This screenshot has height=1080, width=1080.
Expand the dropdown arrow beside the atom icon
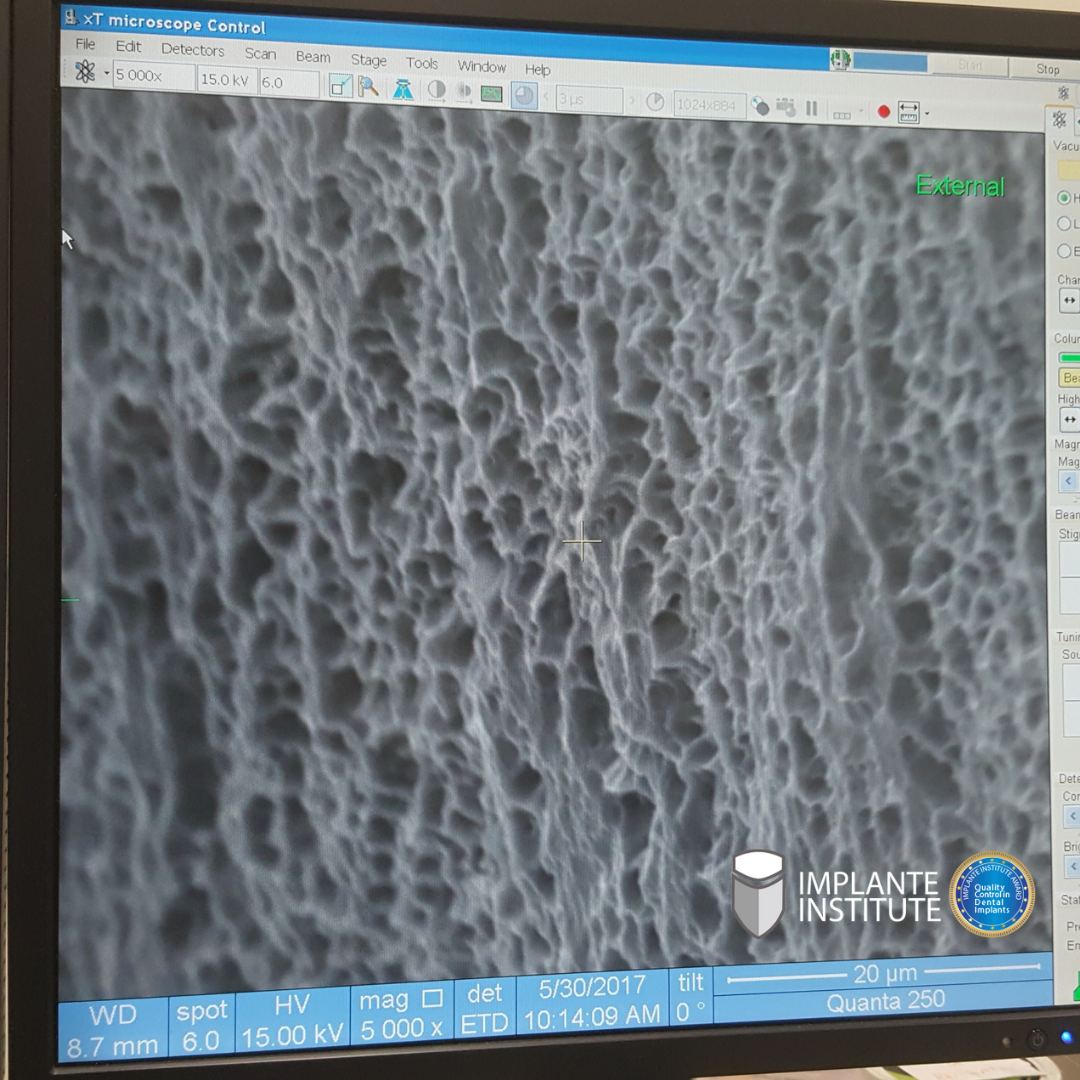(x=105, y=74)
